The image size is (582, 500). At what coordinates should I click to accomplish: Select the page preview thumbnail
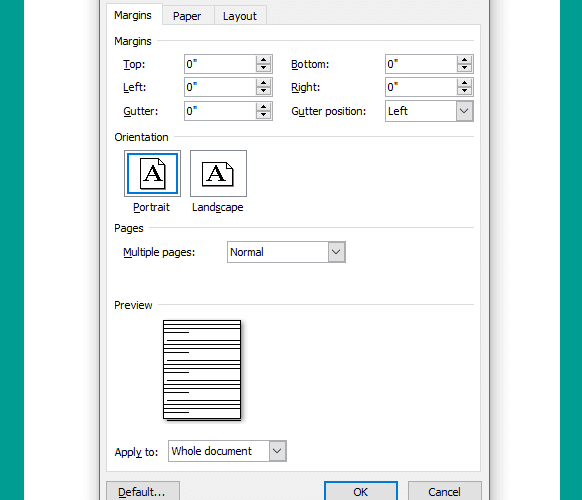(x=202, y=370)
